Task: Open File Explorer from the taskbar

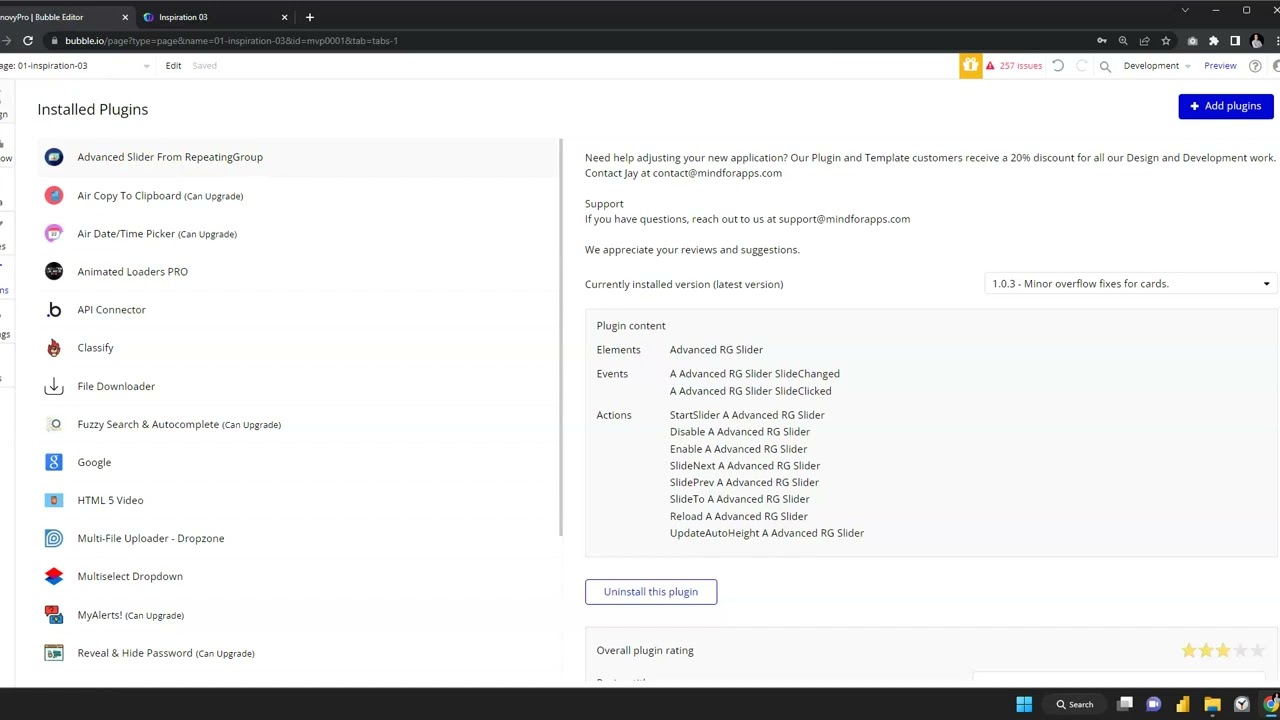Action: 1212,704
